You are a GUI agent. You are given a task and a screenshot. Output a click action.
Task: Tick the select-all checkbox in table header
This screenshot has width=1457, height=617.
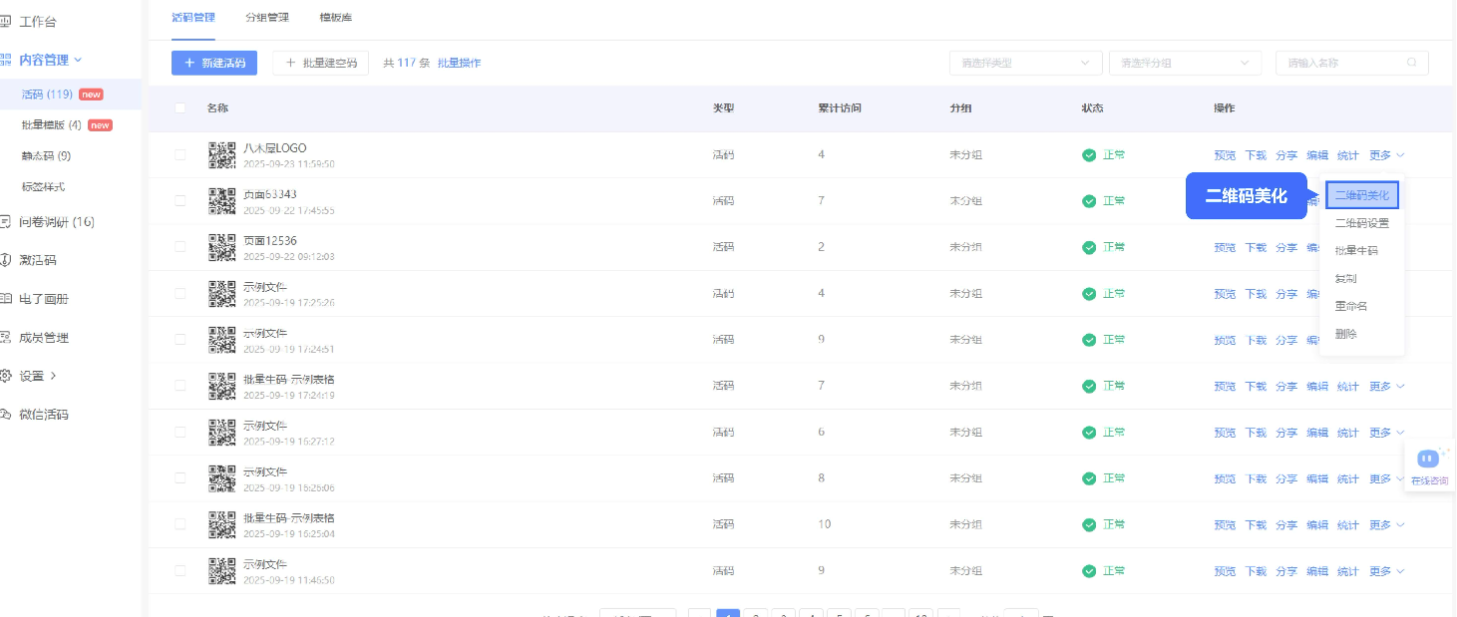pos(180,108)
